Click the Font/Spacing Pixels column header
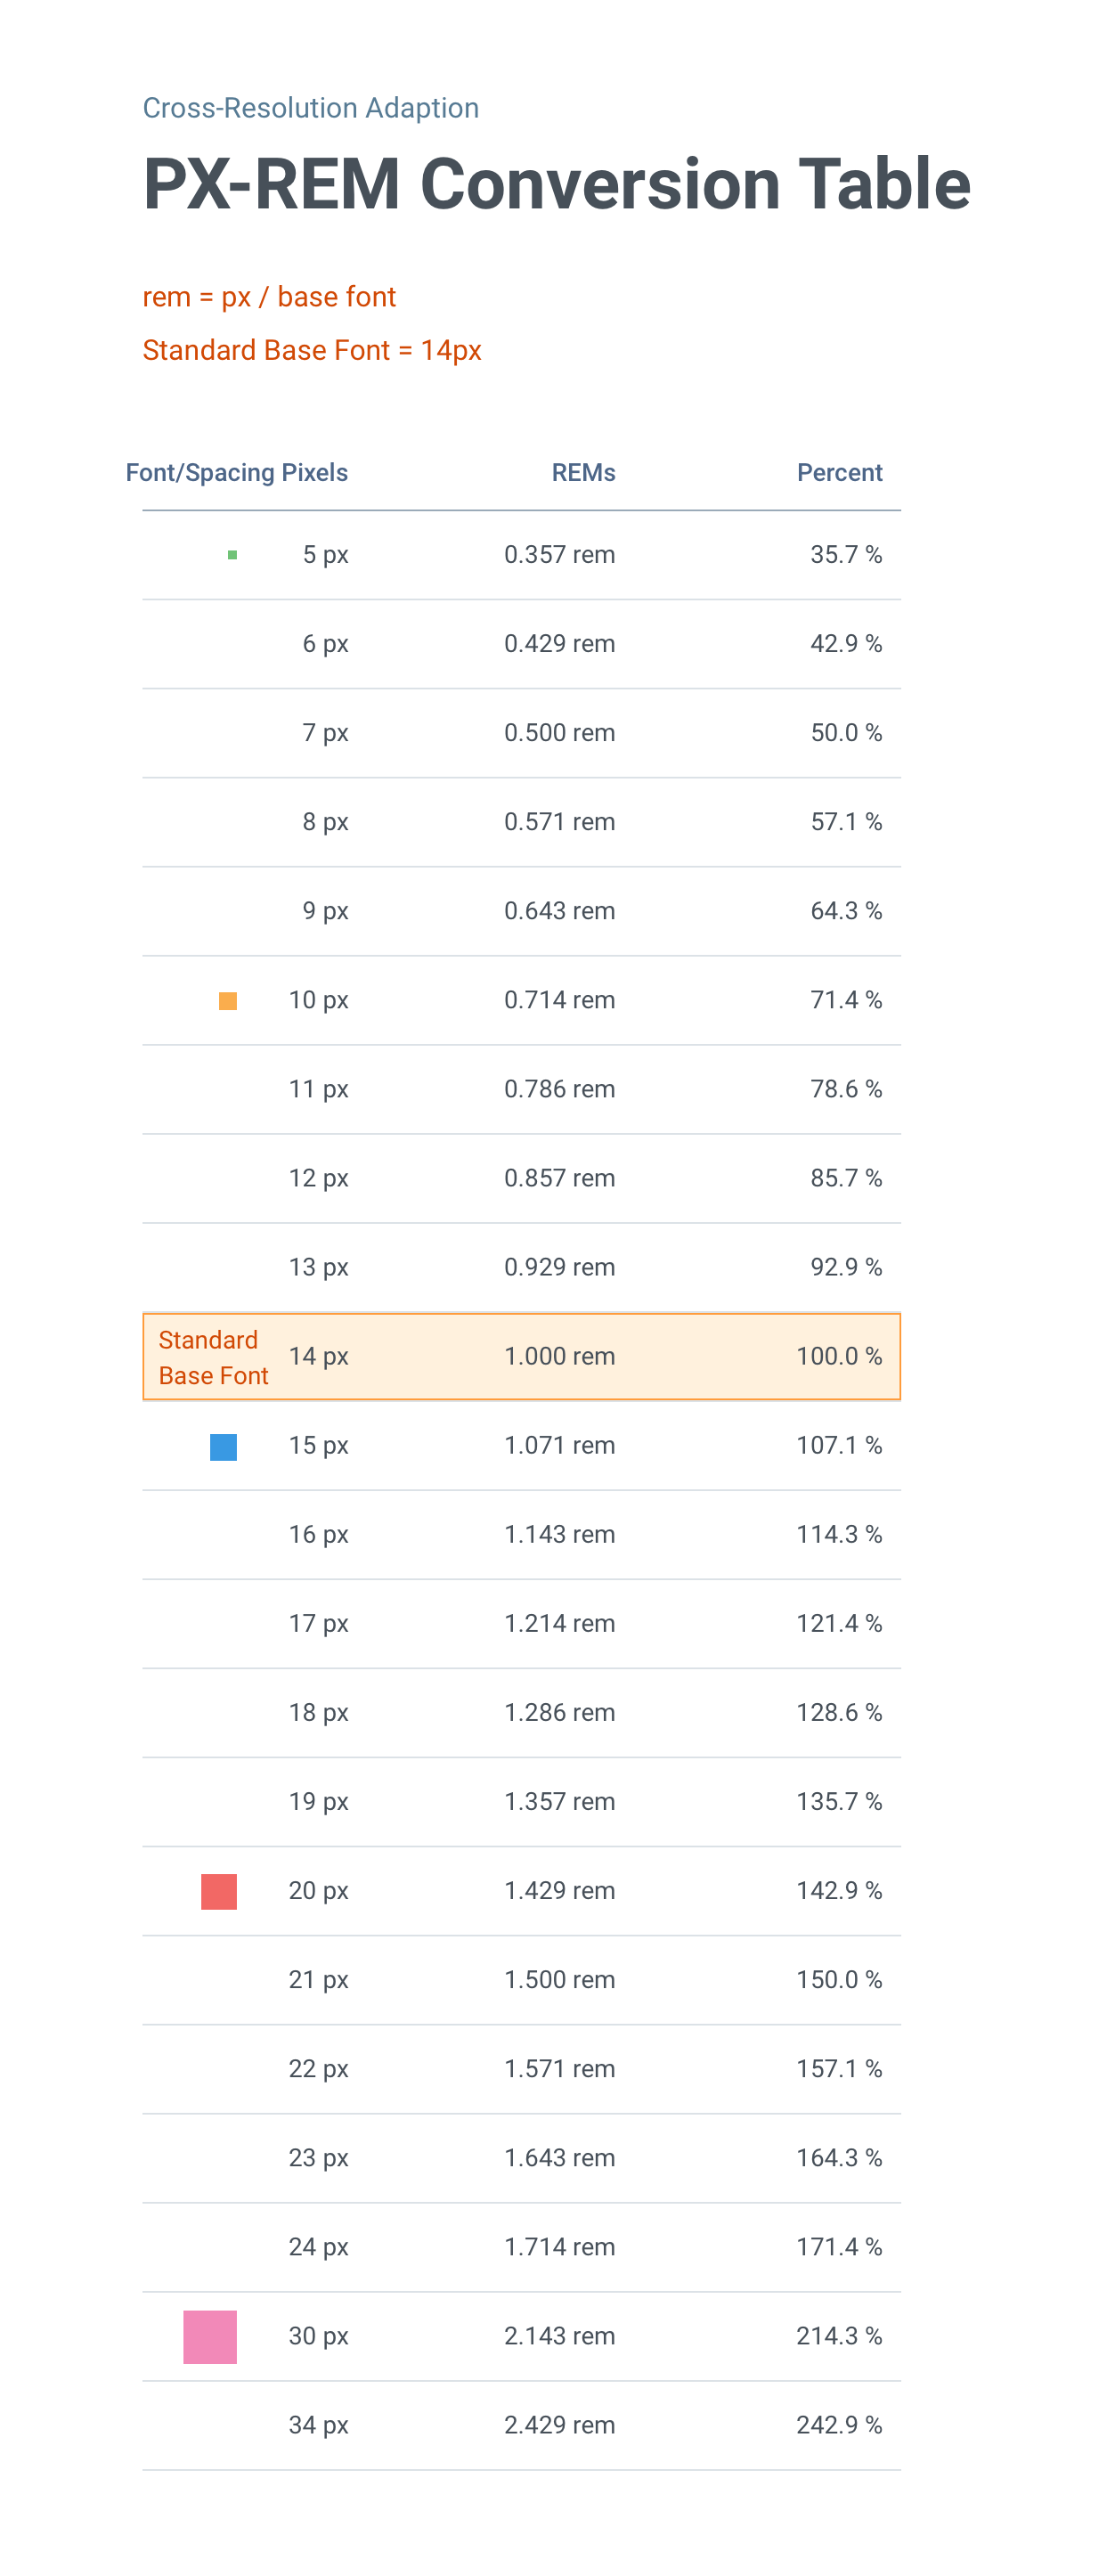This screenshot has width=1115, height=2576. point(236,472)
